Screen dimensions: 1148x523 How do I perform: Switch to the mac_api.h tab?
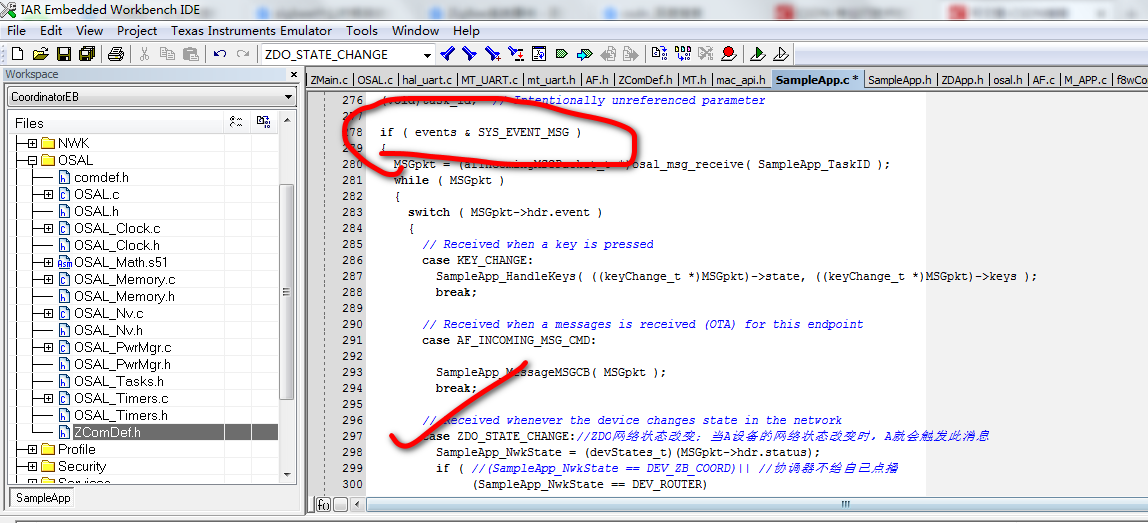tap(740, 80)
